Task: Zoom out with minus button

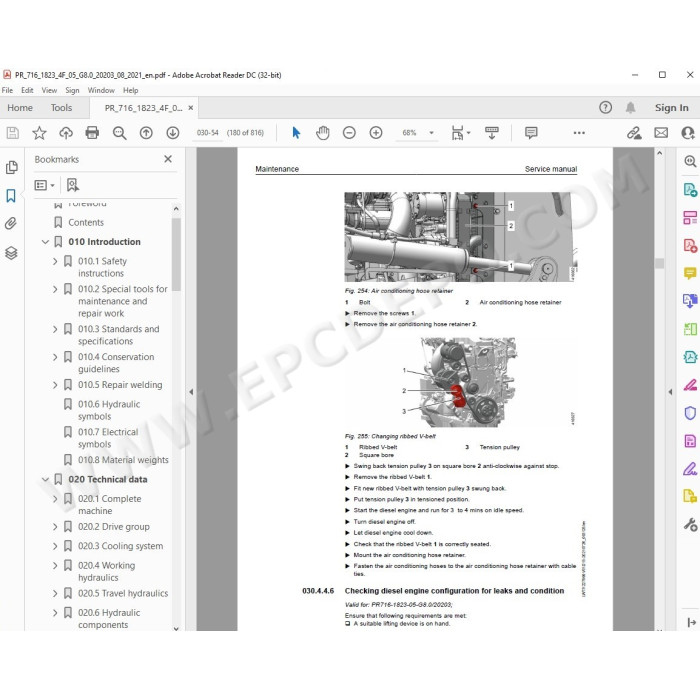Action: [349, 133]
